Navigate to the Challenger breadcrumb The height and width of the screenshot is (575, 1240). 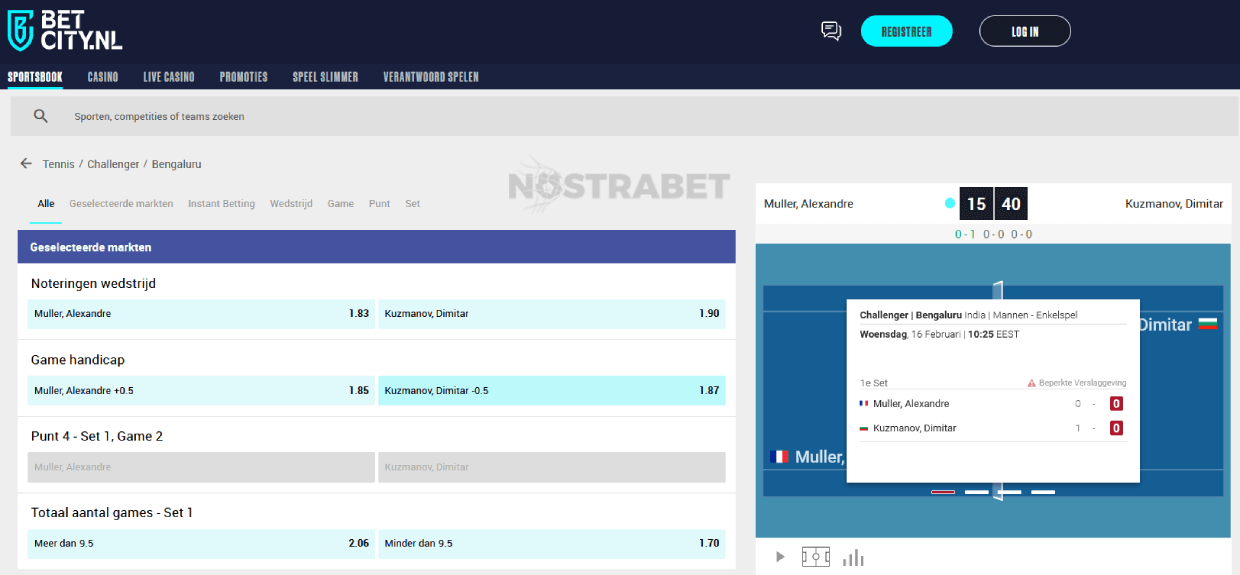tap(113, 164)
